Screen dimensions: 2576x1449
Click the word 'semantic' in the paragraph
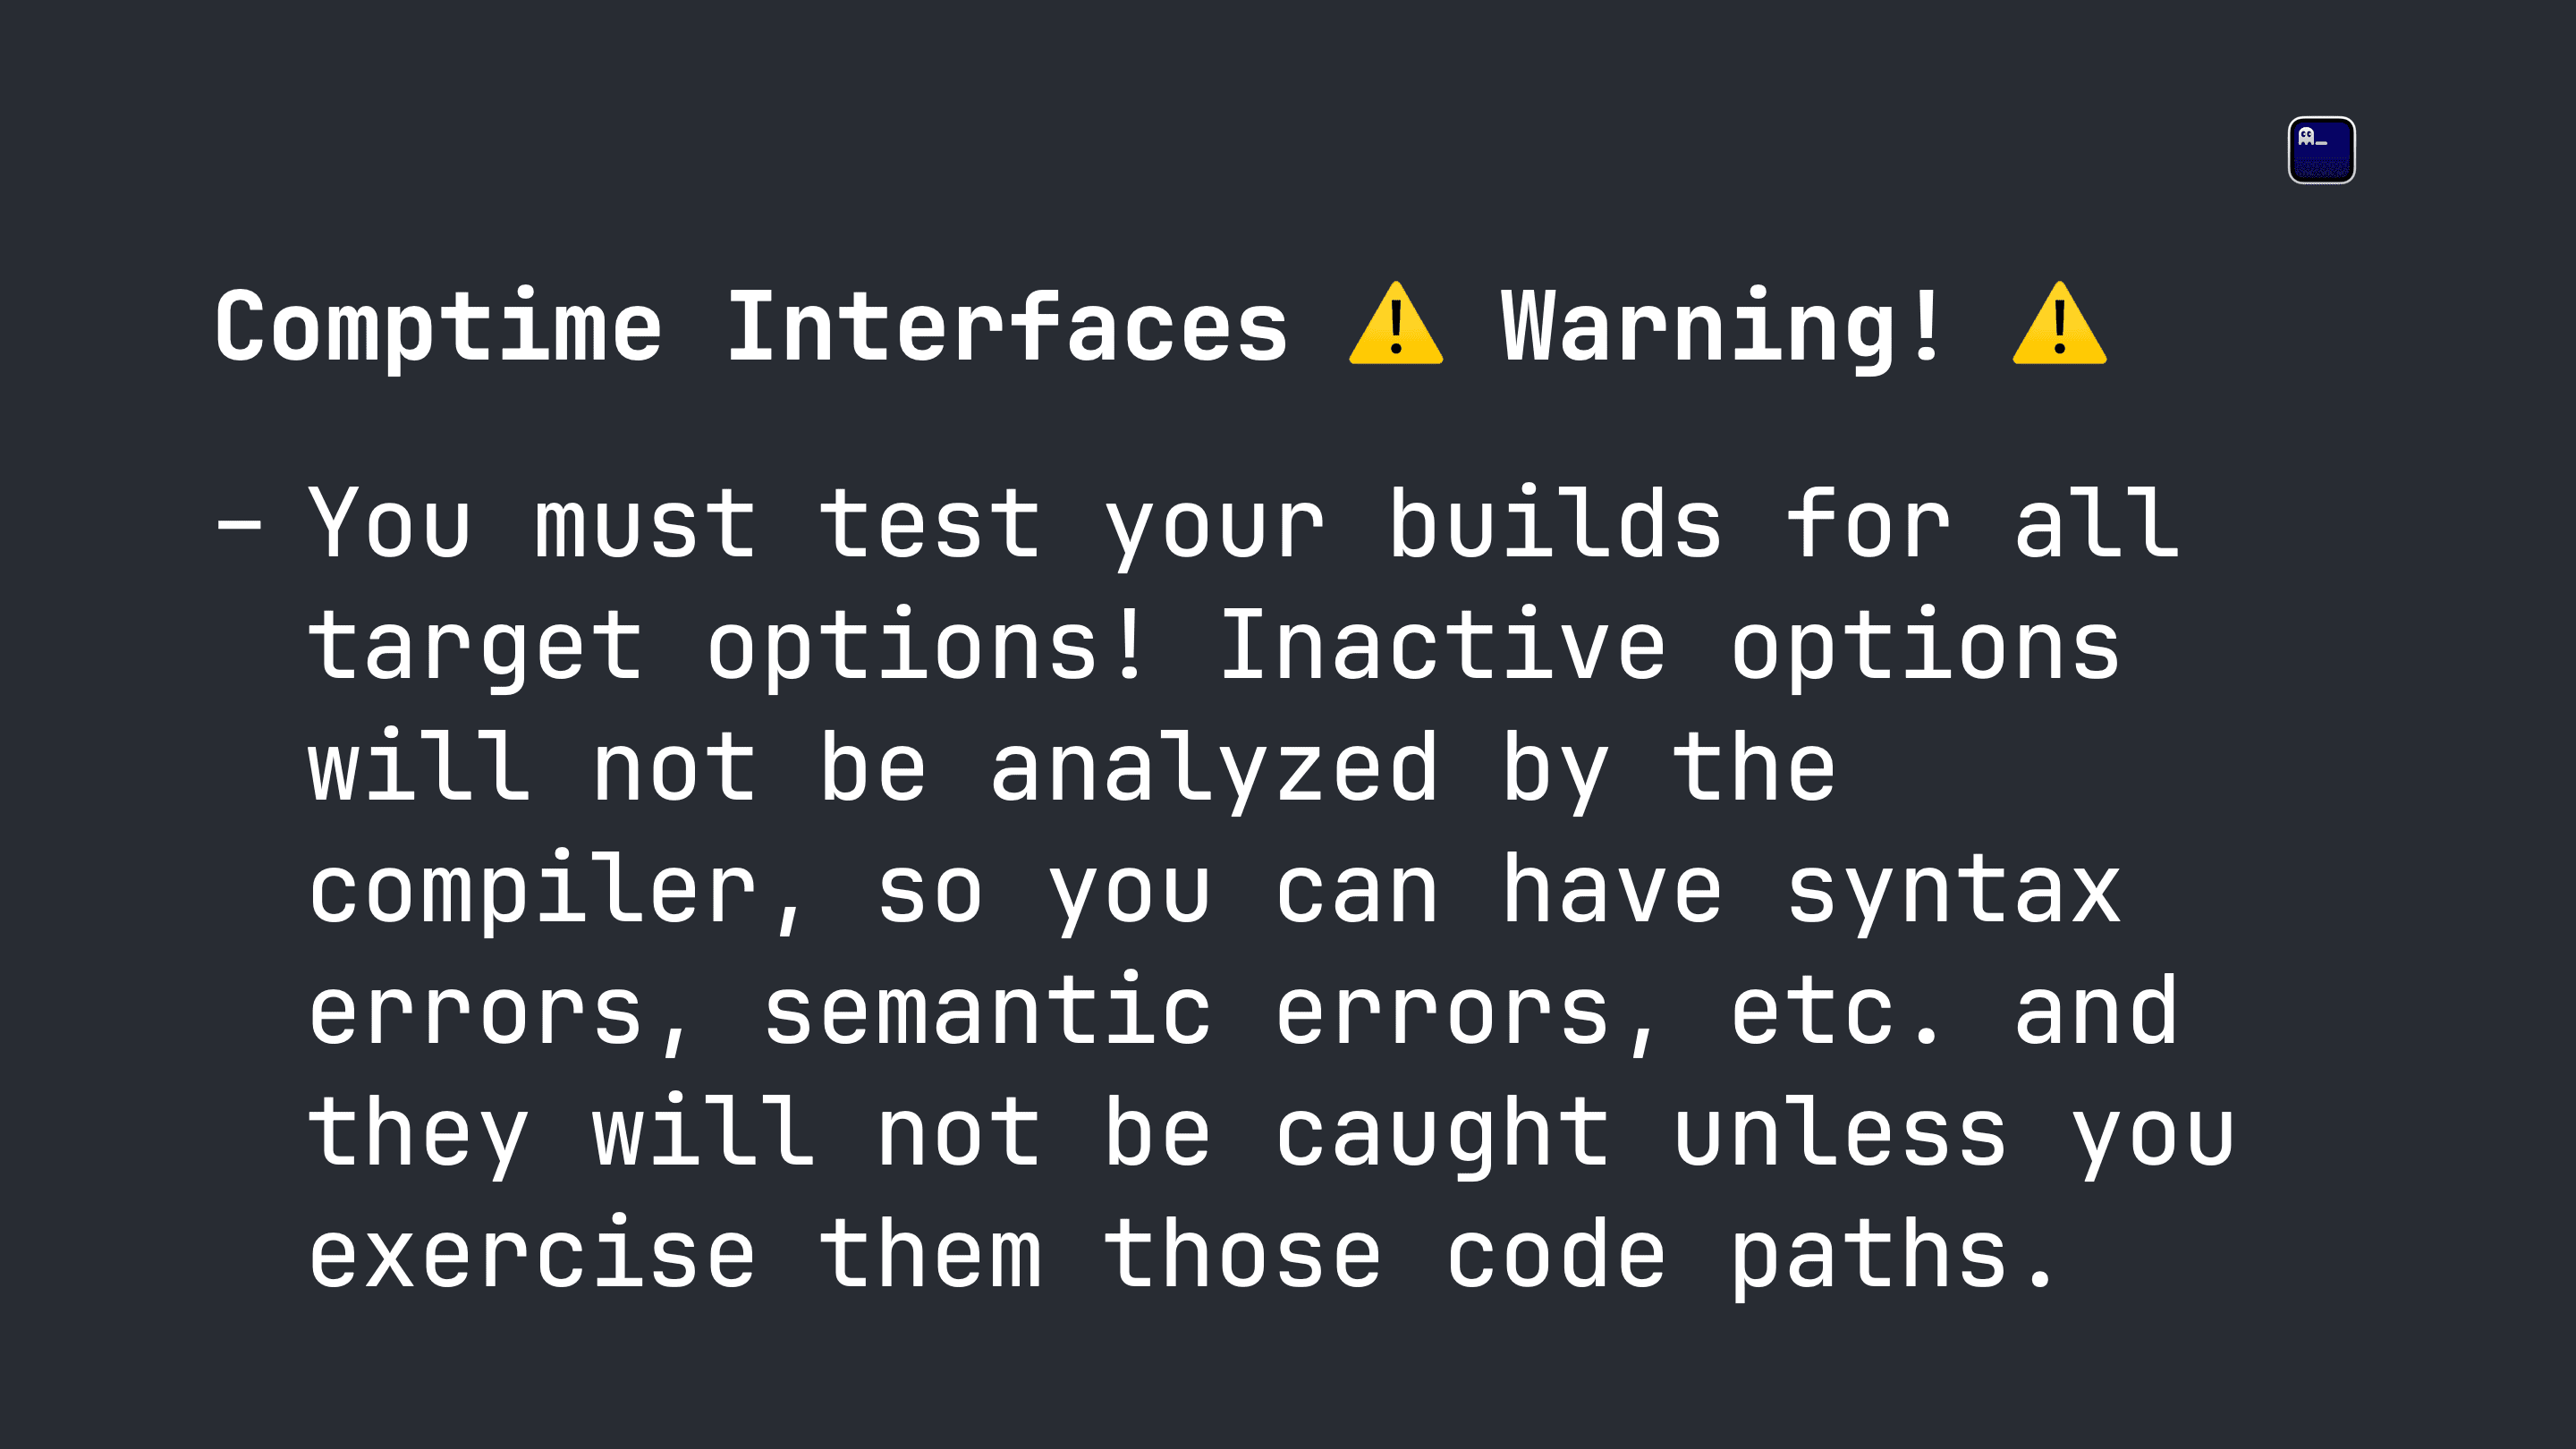coord(988,1011)
